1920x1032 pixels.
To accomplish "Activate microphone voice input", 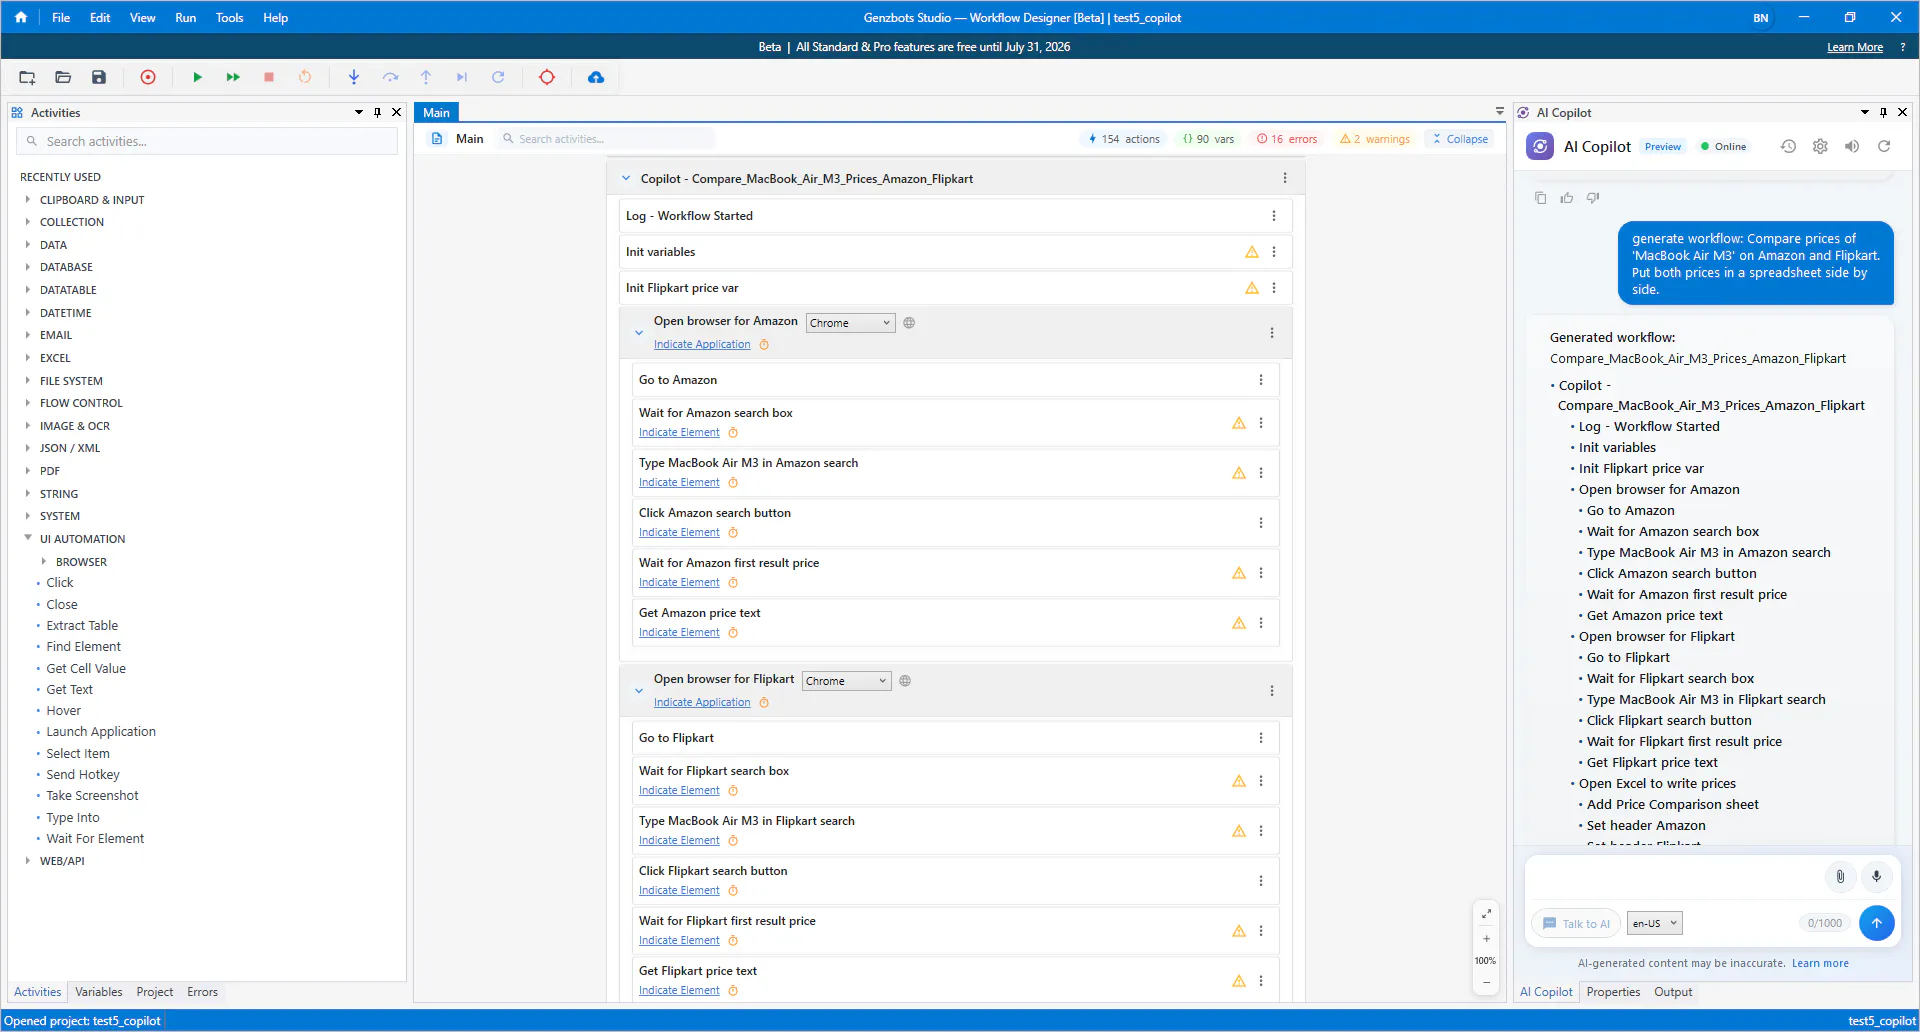I will (x=1877, y=877).
